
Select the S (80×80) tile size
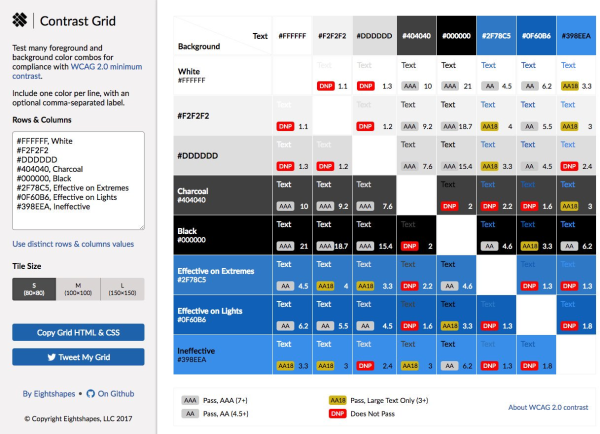34,289
